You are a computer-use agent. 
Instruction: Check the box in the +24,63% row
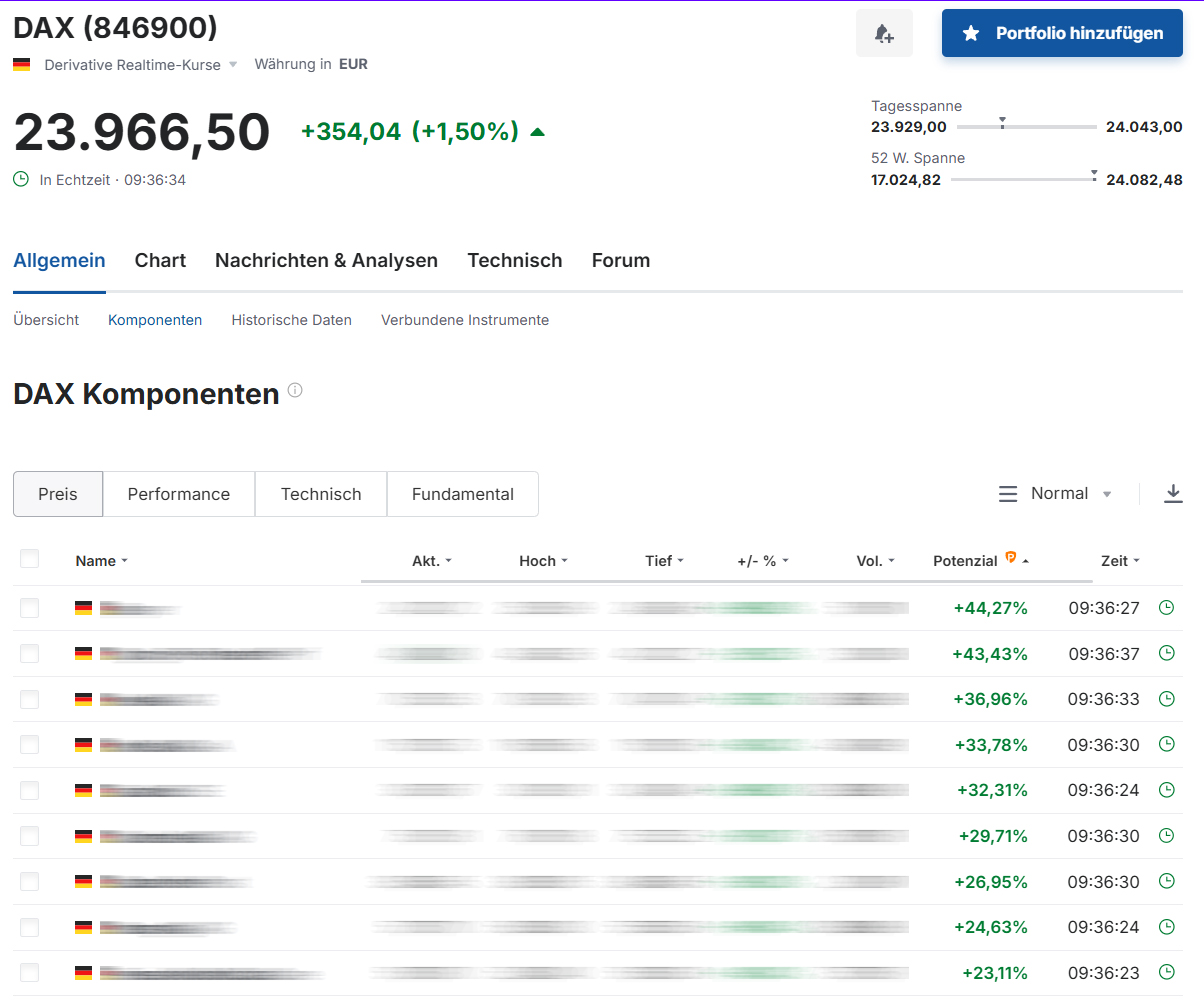tap(29, 927)
